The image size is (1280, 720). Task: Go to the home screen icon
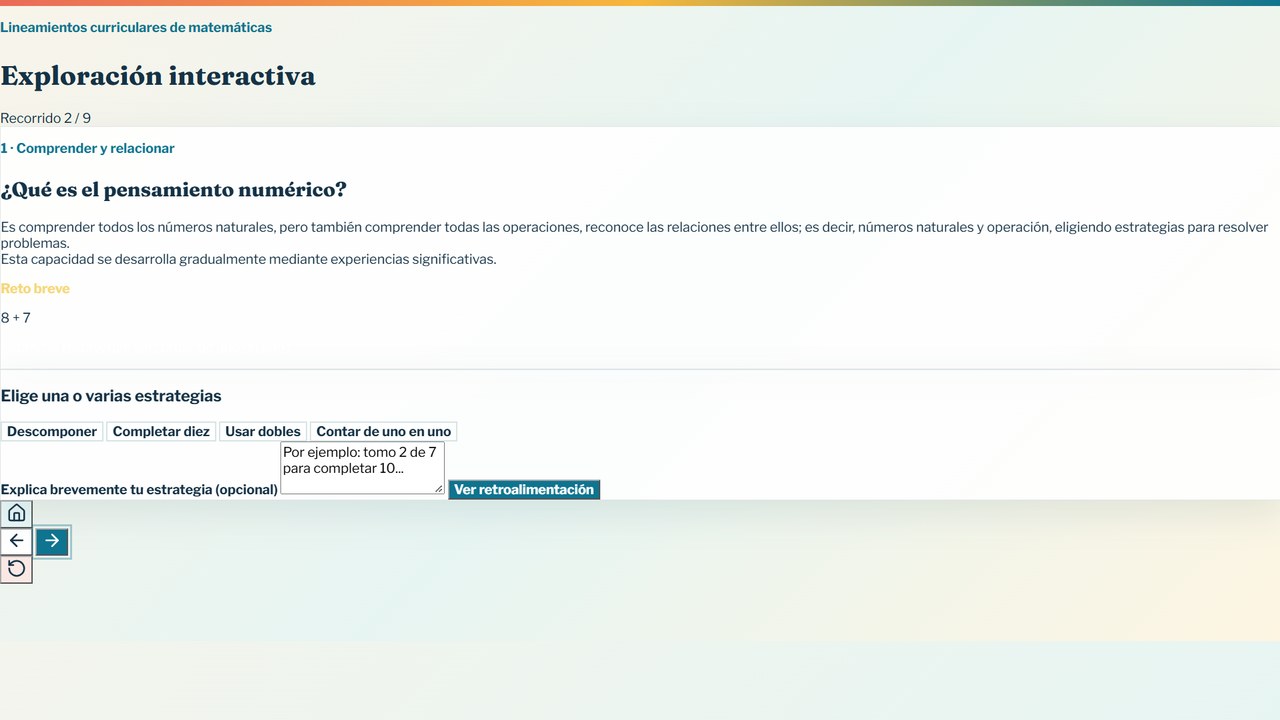tap(16, 514)
